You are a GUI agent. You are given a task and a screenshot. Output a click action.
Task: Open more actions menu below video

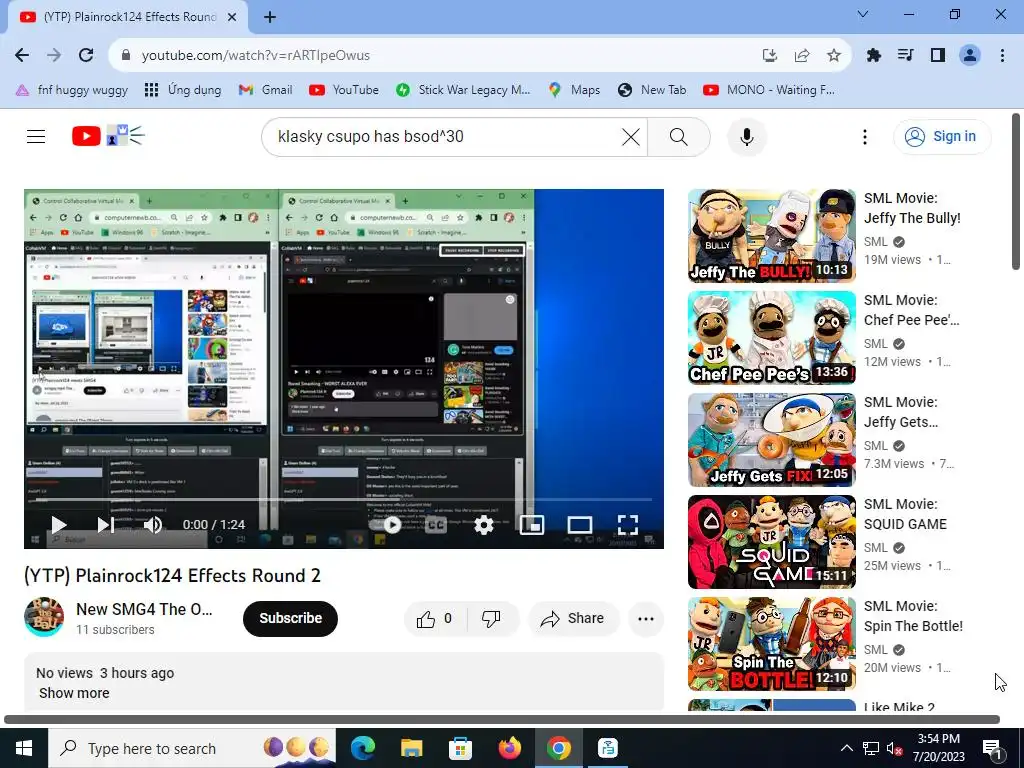pos(645,618)
